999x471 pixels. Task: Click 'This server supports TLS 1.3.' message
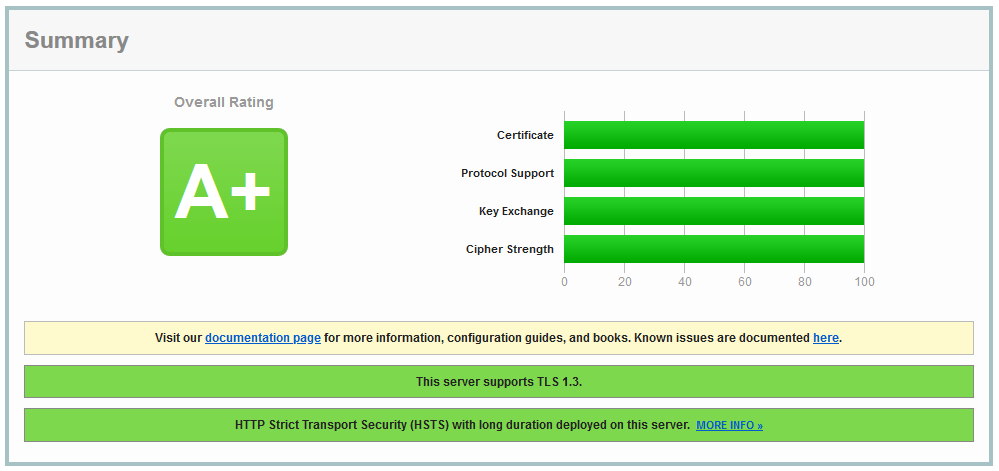click(x=499, y=382)
